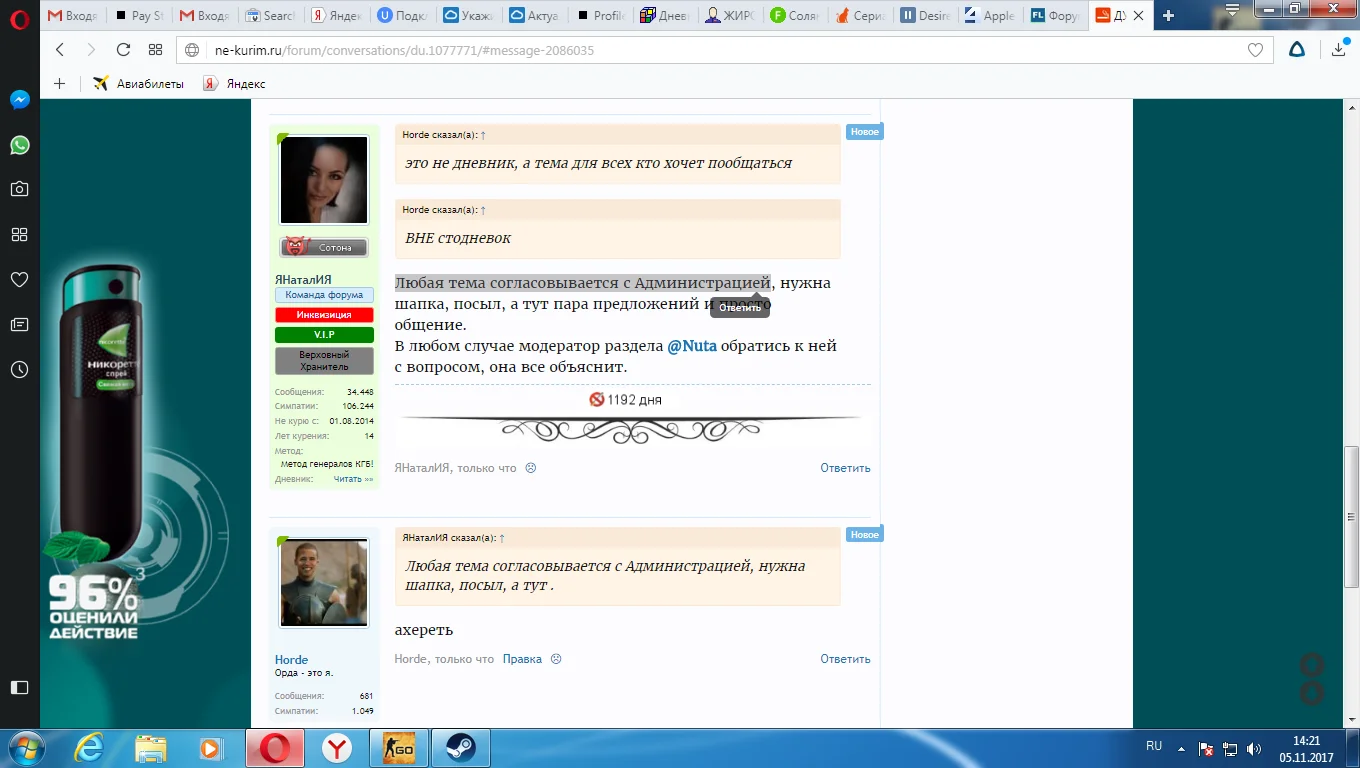Switch to Steam in the taskbar

(461, 748)
